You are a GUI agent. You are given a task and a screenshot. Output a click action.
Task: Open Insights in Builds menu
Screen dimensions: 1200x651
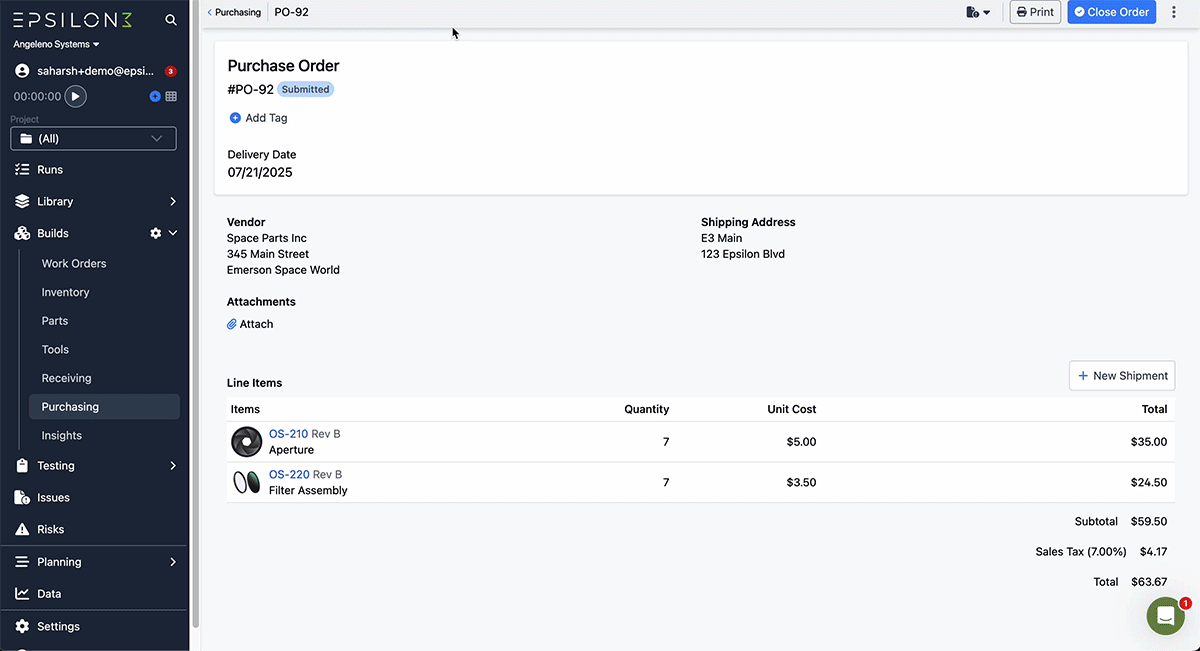click(x=62, y=436)
